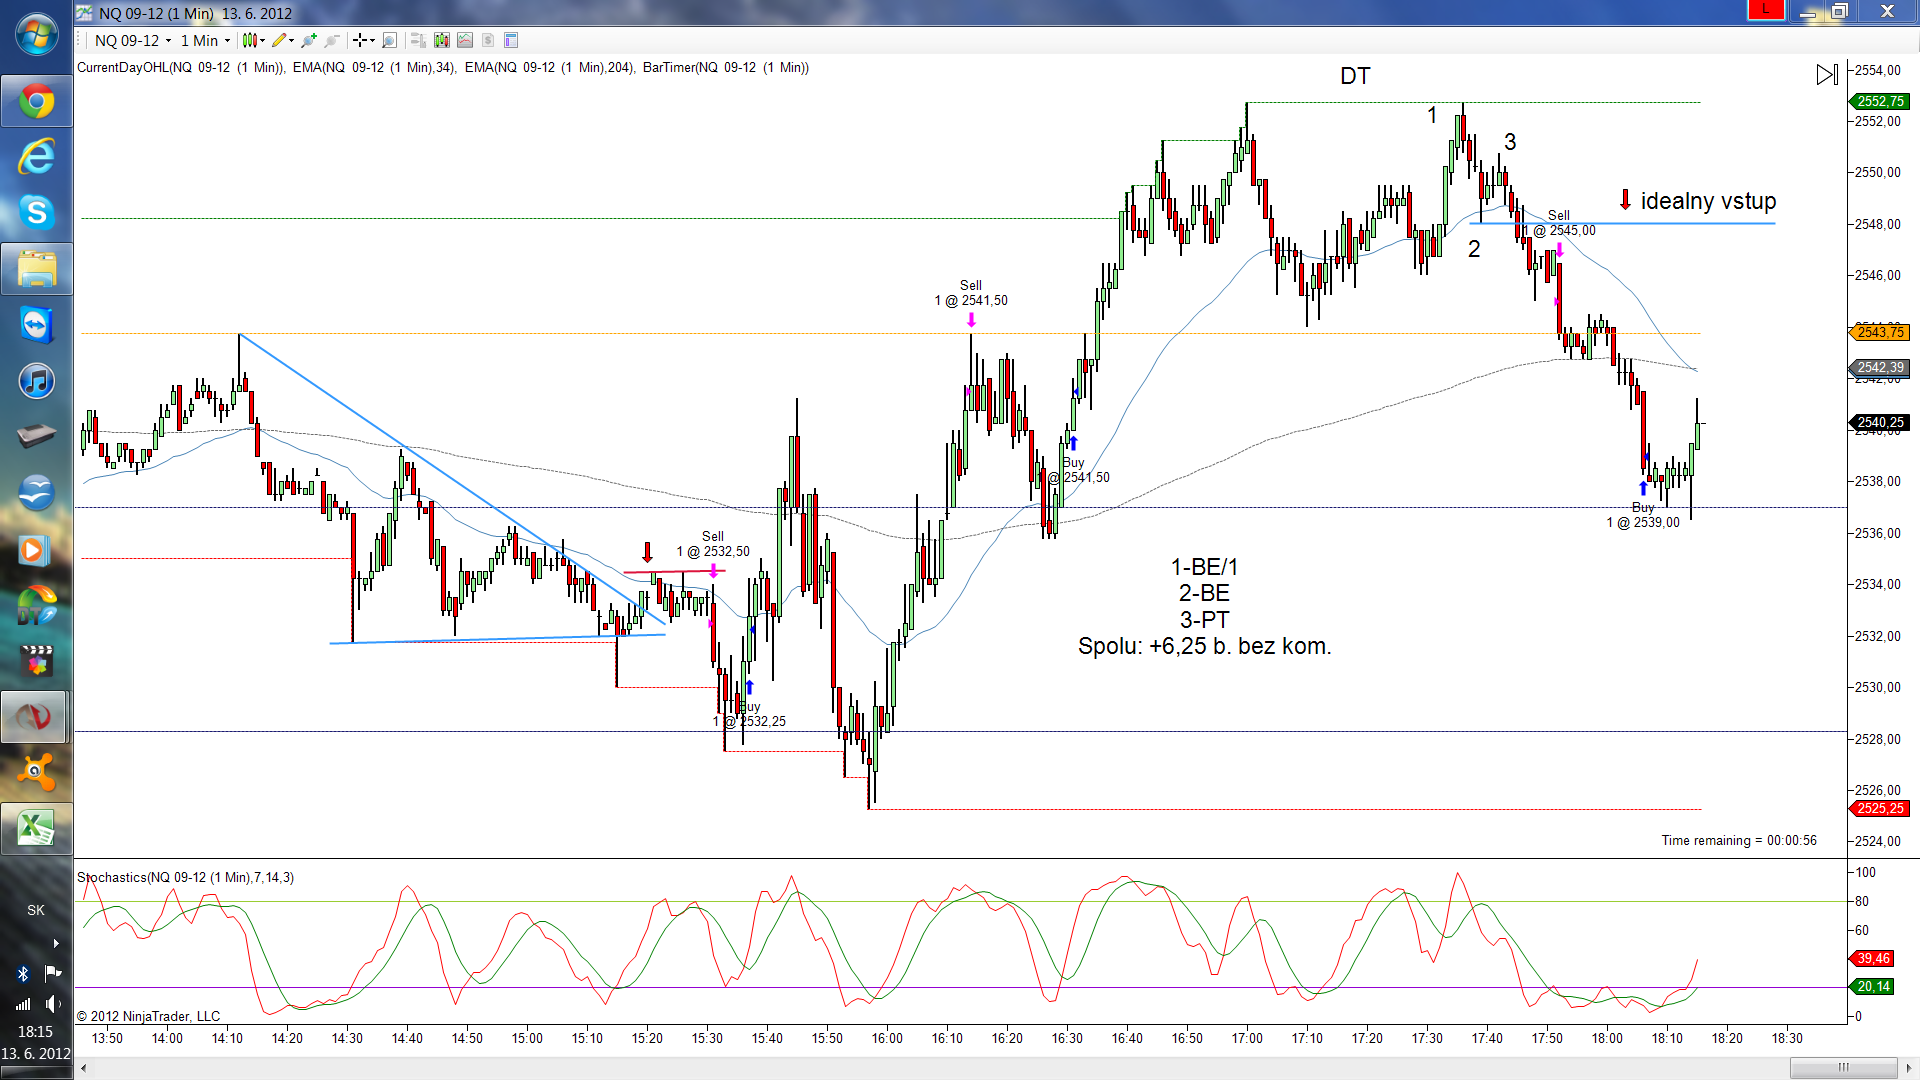The width and height of the screenshot is (1920, 1080).
Task: Open the strategies dollar document icon
Action: (x=488, y=41)
